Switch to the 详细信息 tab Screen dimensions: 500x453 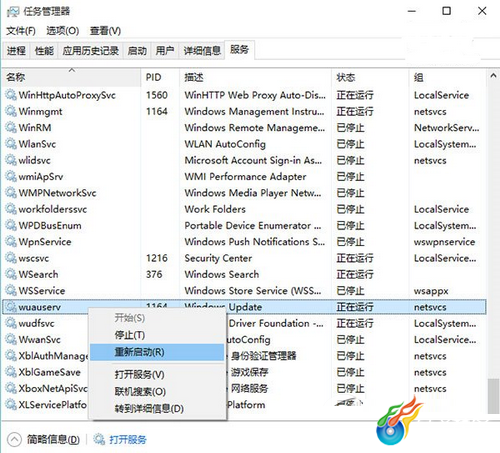[202, 51]
